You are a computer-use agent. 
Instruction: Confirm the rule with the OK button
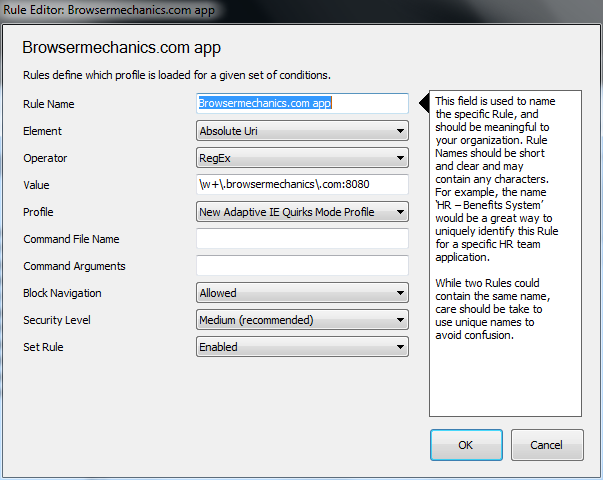(466, 445)
